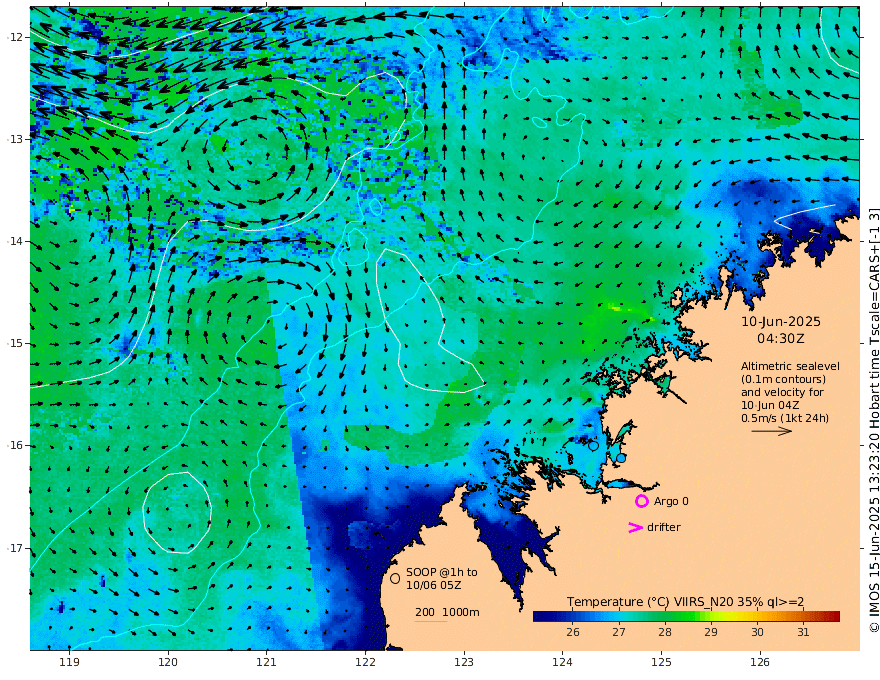Click the '10-Jun-2025' date label
Image resolution: width=880 pixels, height=680 pixels.
(781, 322)
